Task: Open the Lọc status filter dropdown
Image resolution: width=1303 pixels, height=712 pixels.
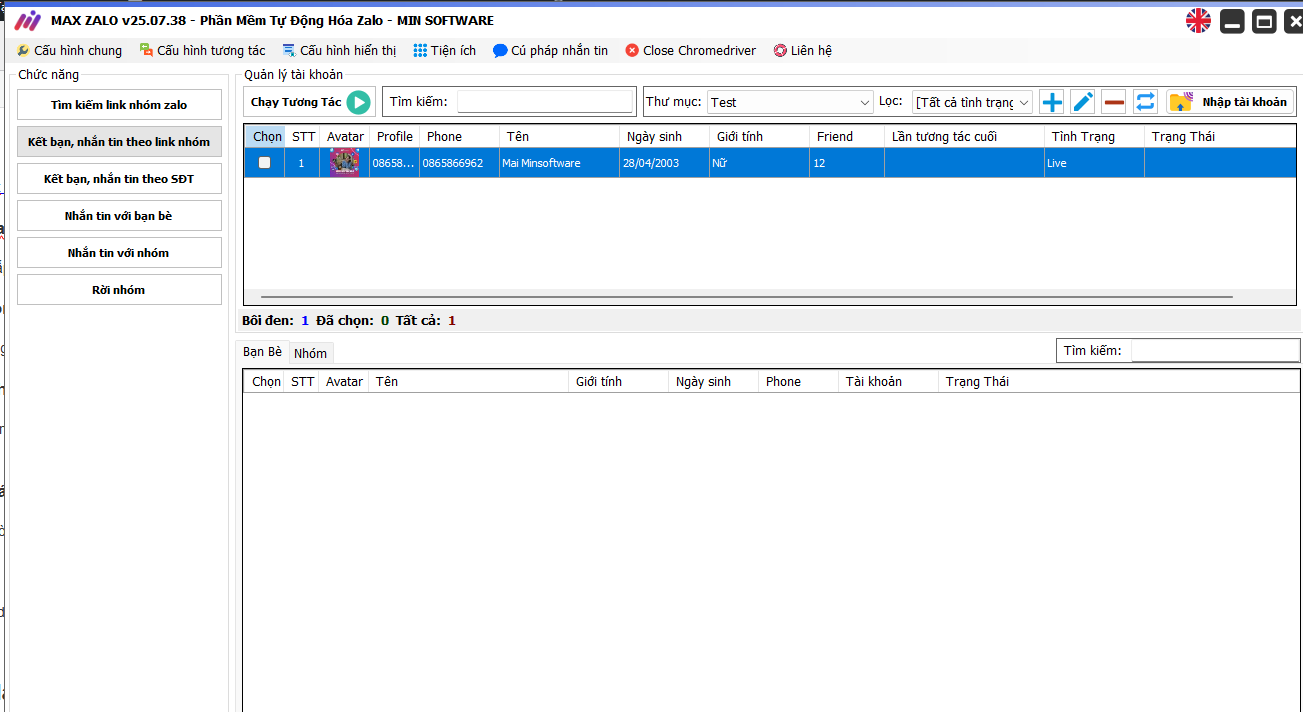Action: point(1024,102)
